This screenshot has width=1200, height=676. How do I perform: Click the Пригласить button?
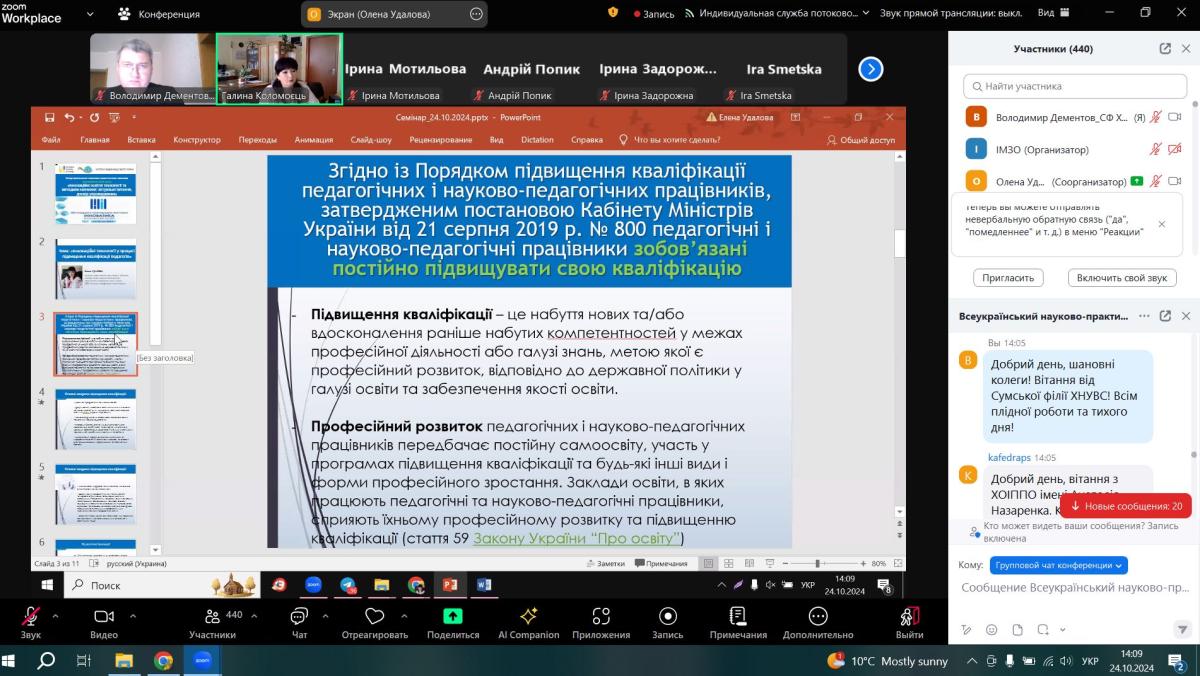coord(1008,278)
